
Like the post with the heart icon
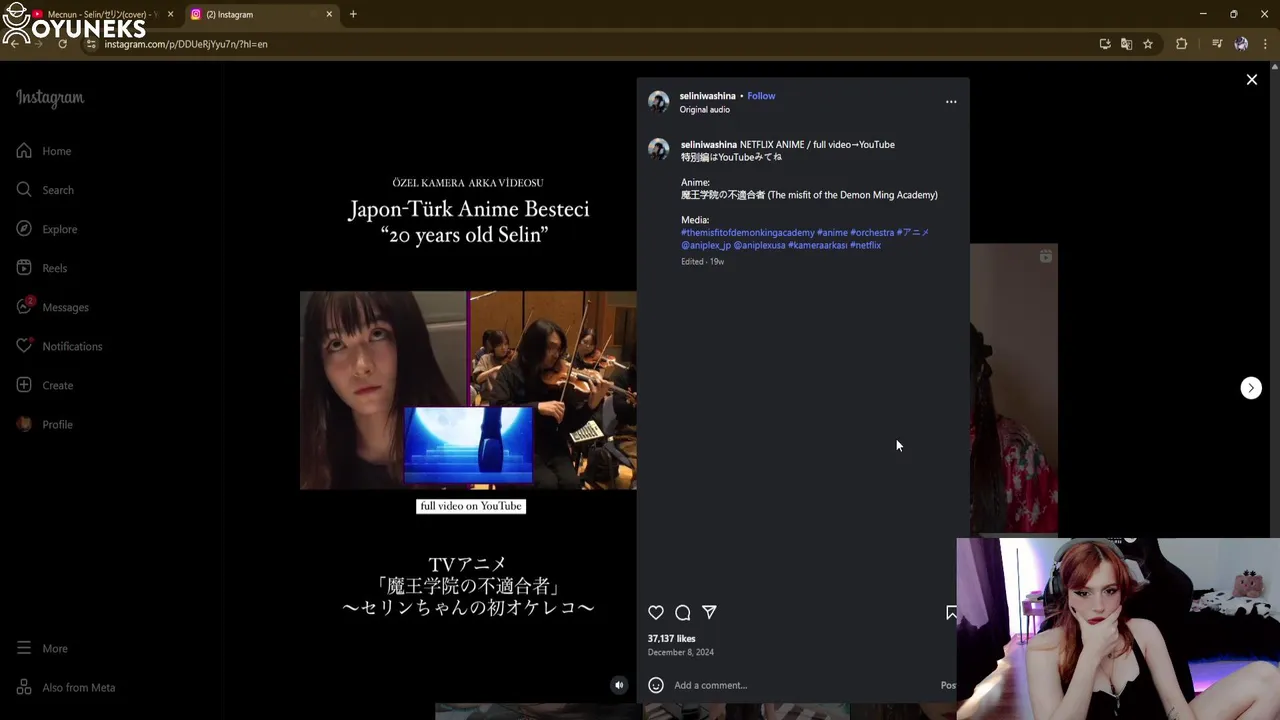click(656, 612)
